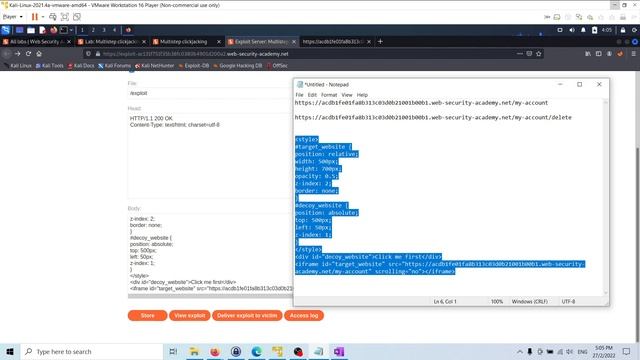Launch Firefox from the Kali panel
Image resolution: width=640 pixels, height=360 pixels.
(53, 30)
